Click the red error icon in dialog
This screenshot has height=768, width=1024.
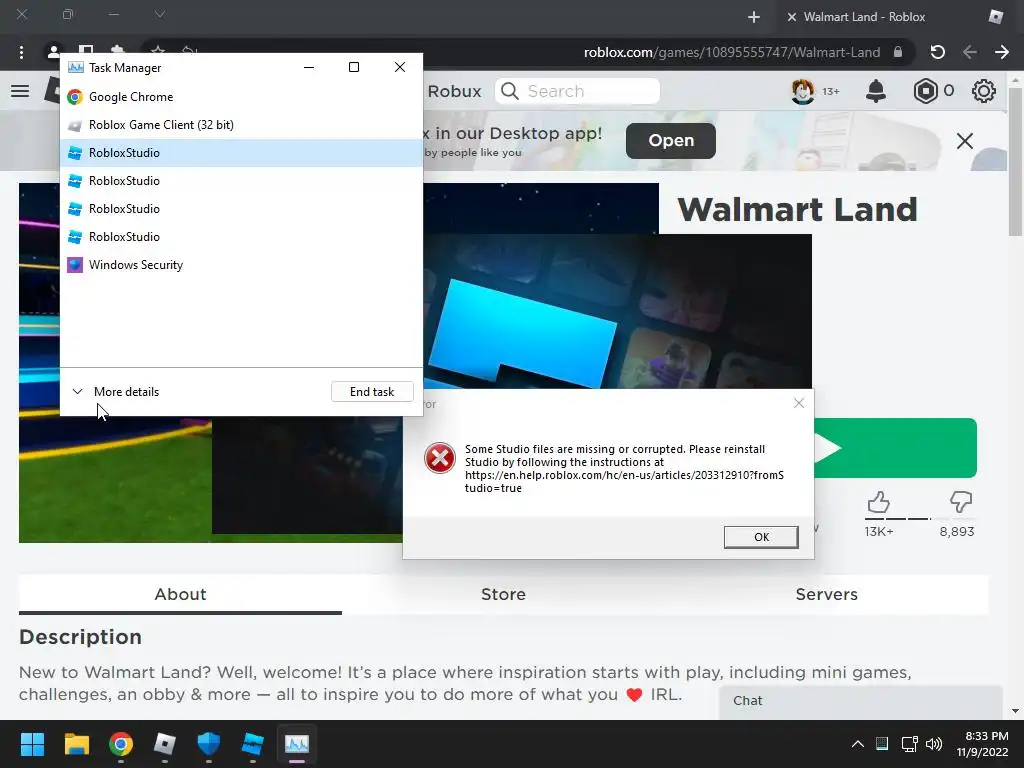440,458
